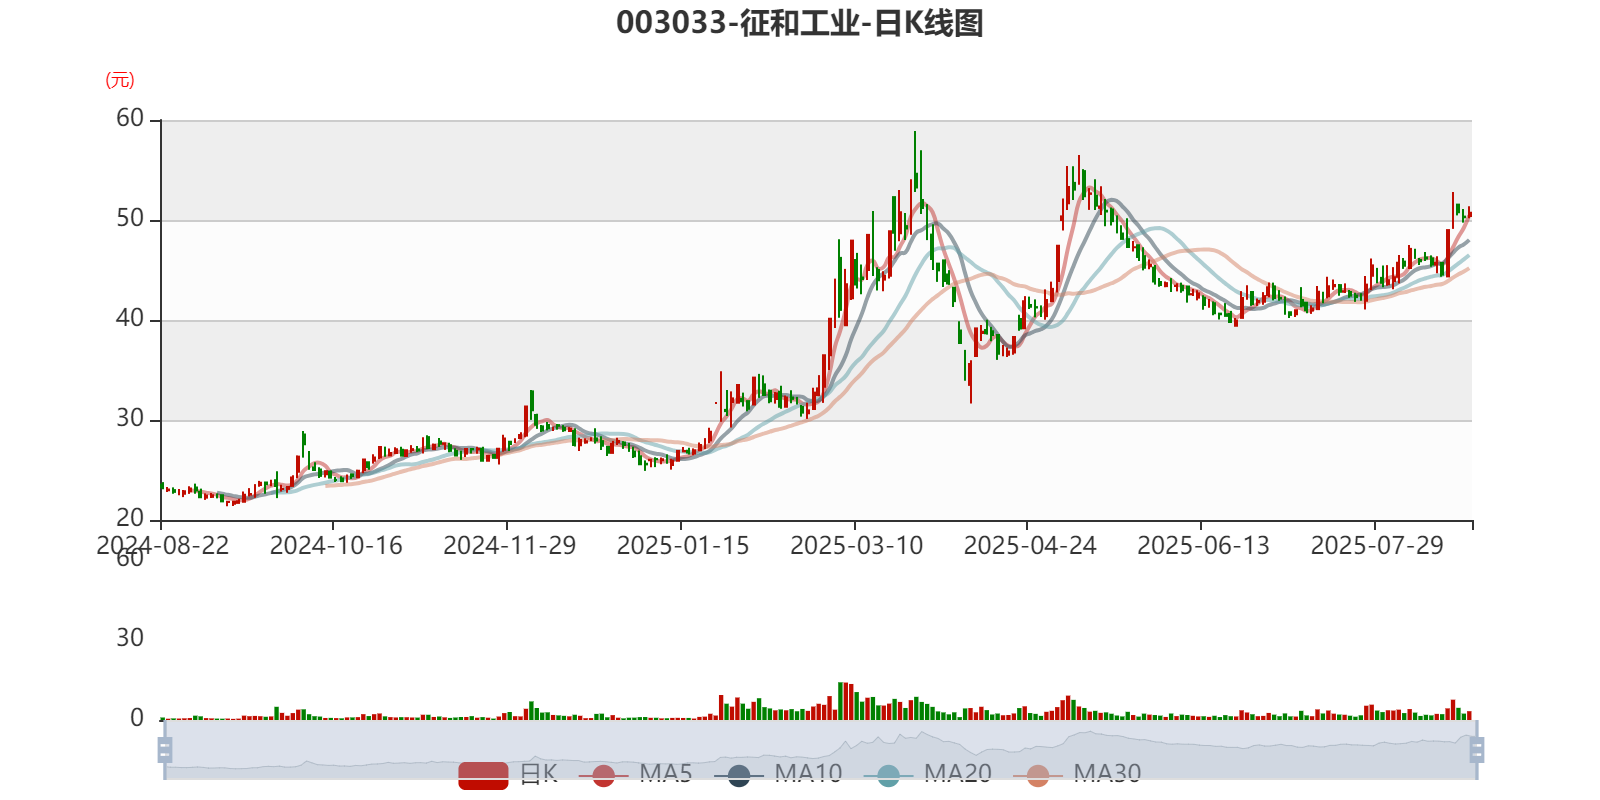
Task: Click the 2025-01-15 date axis label
Action: coord(683,545)
